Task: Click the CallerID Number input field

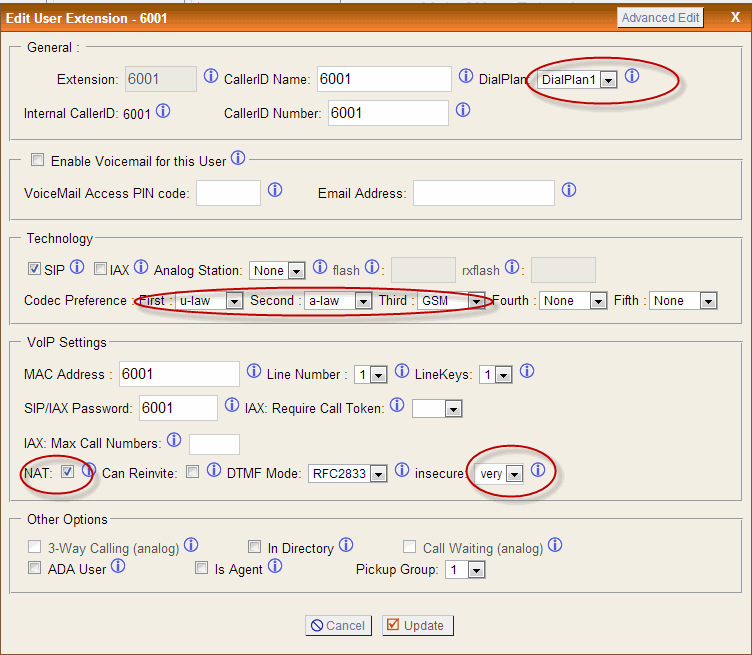Action: point(388,113)
